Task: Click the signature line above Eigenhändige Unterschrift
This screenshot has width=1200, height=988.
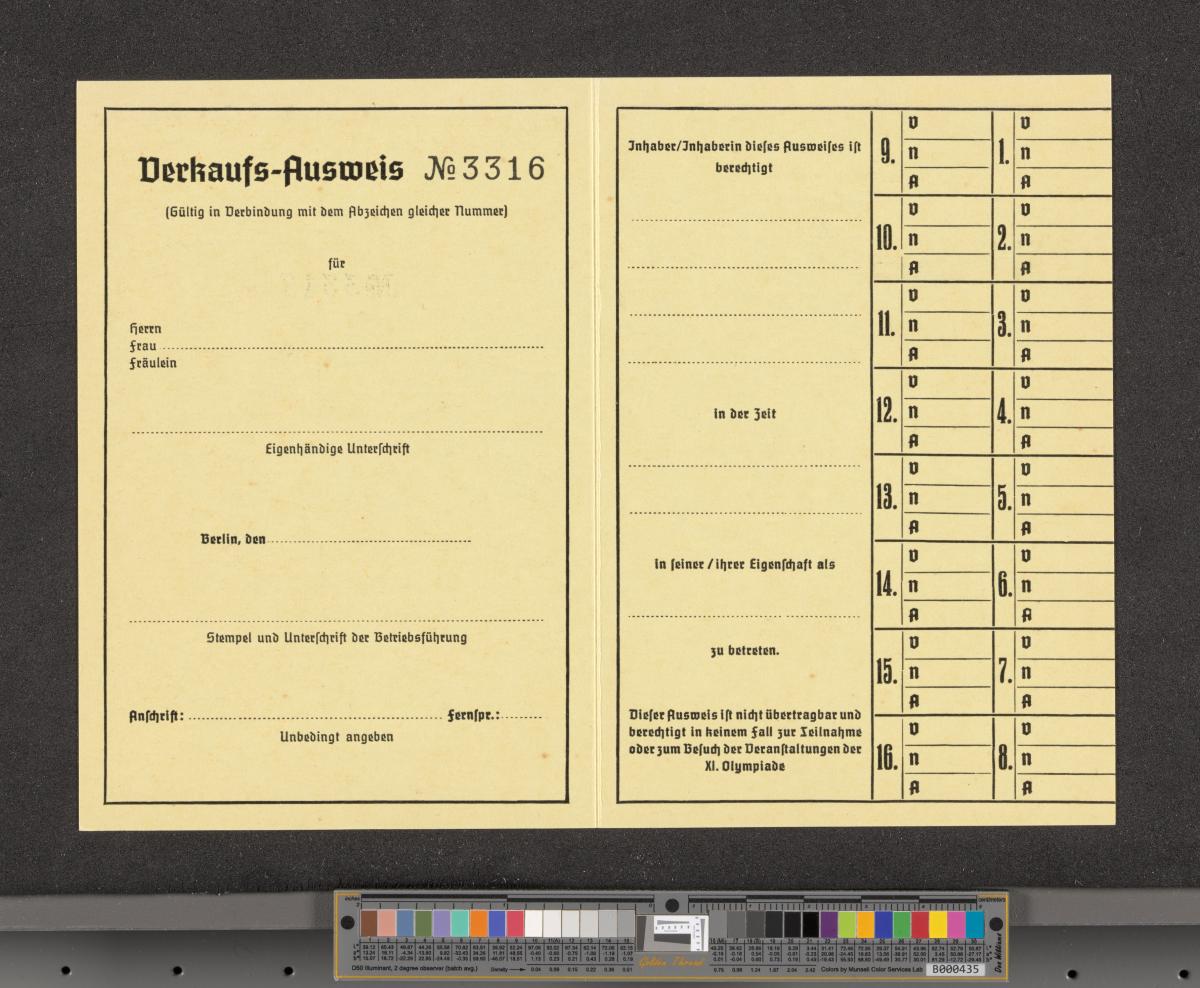Action: (x=336, y=431)
